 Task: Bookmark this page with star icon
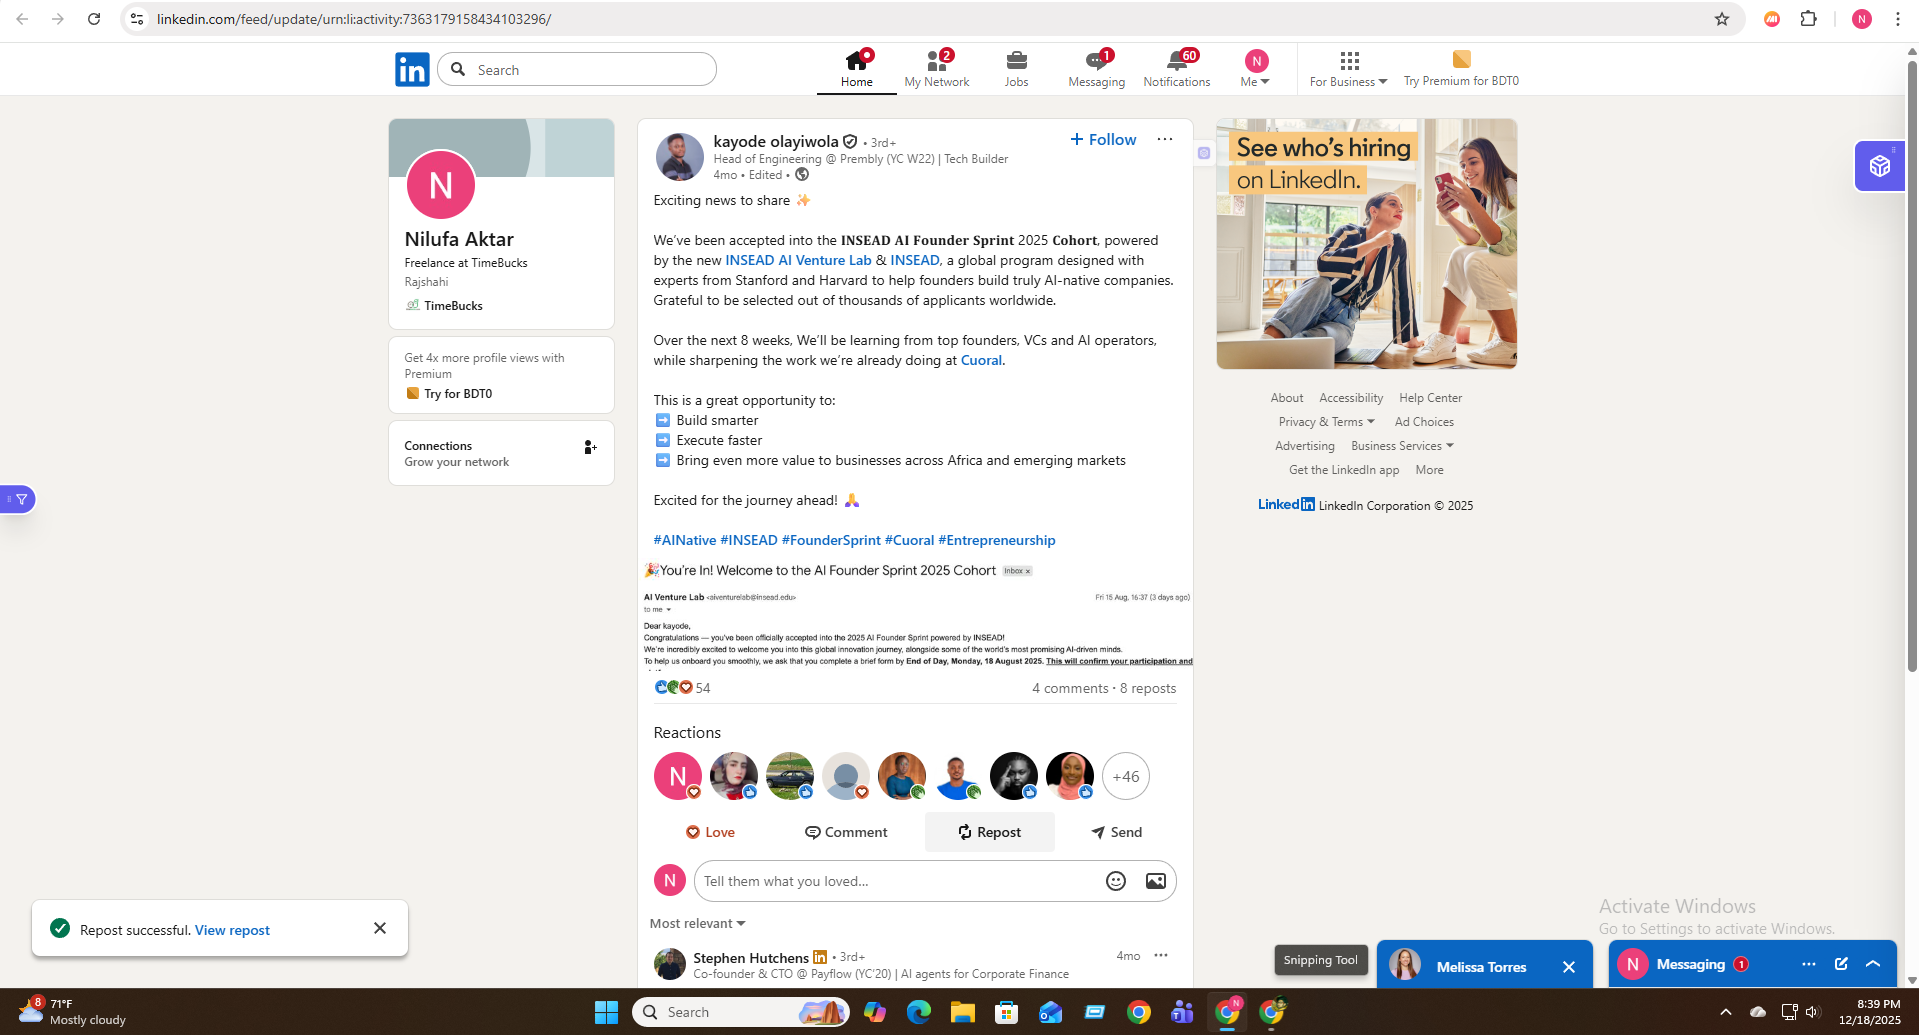(1722, 19)
